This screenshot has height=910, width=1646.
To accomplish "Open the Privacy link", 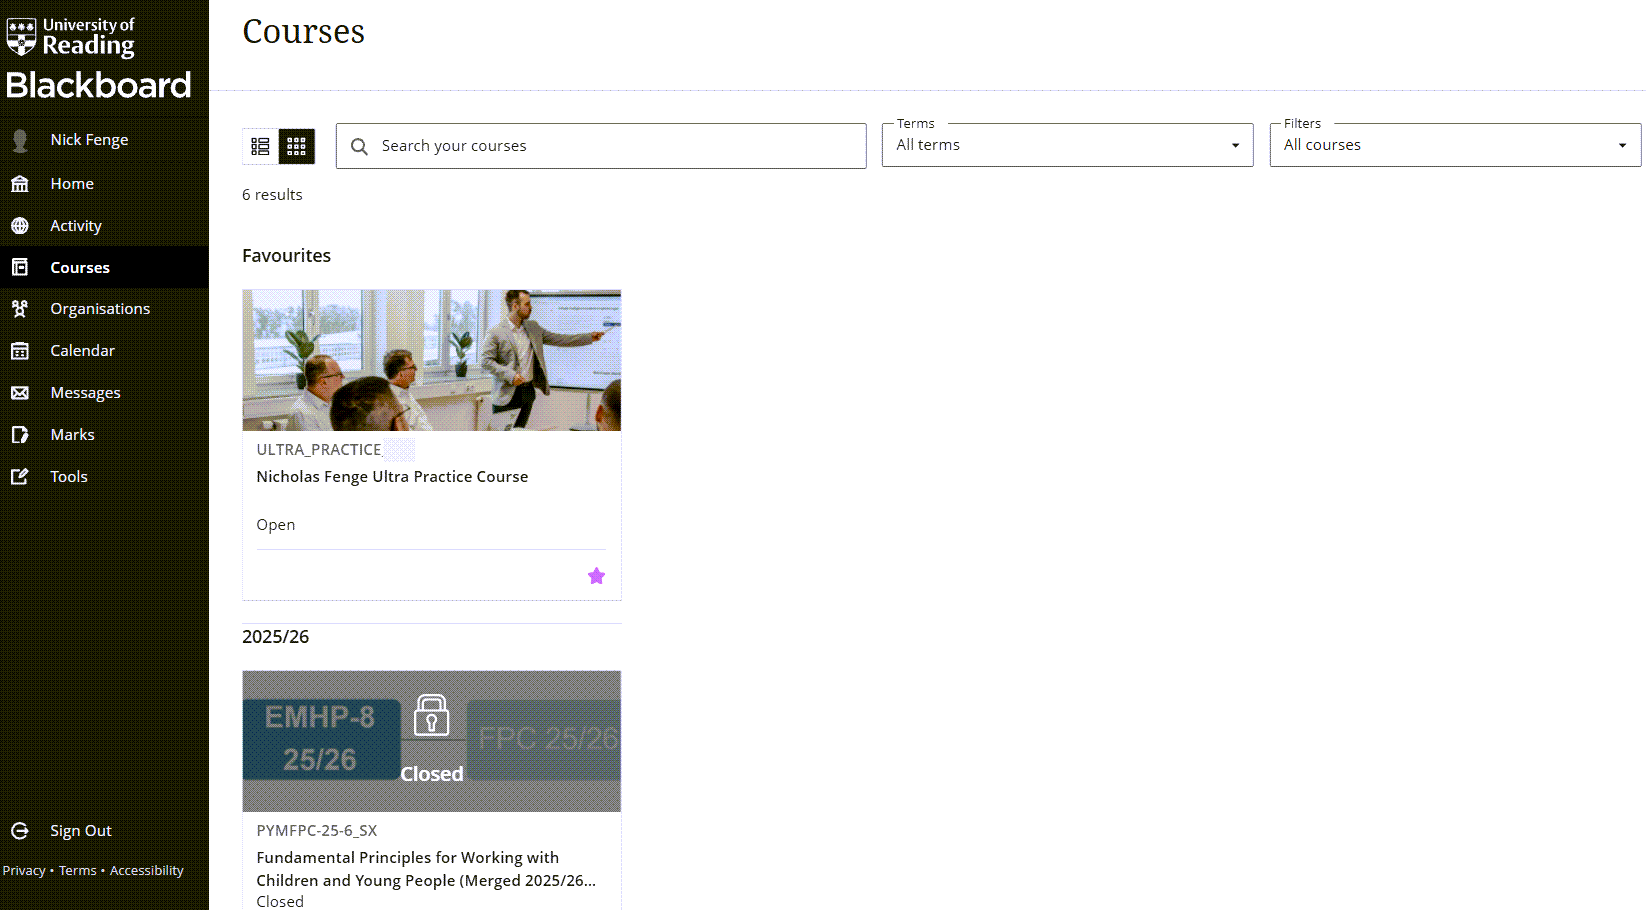I will point(24,871).
